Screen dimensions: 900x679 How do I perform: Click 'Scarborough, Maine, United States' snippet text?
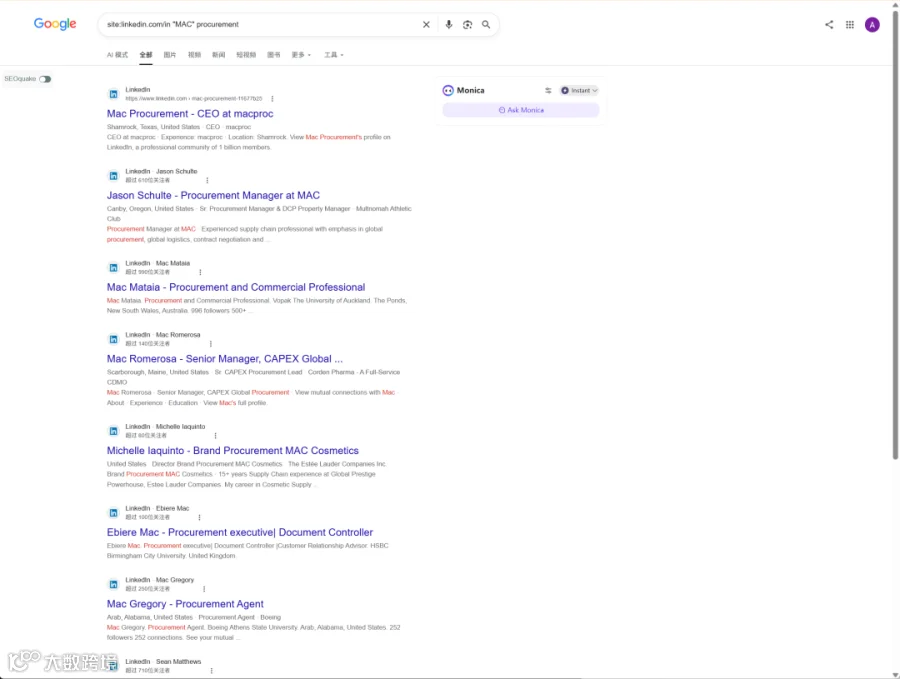coord(158,373)
